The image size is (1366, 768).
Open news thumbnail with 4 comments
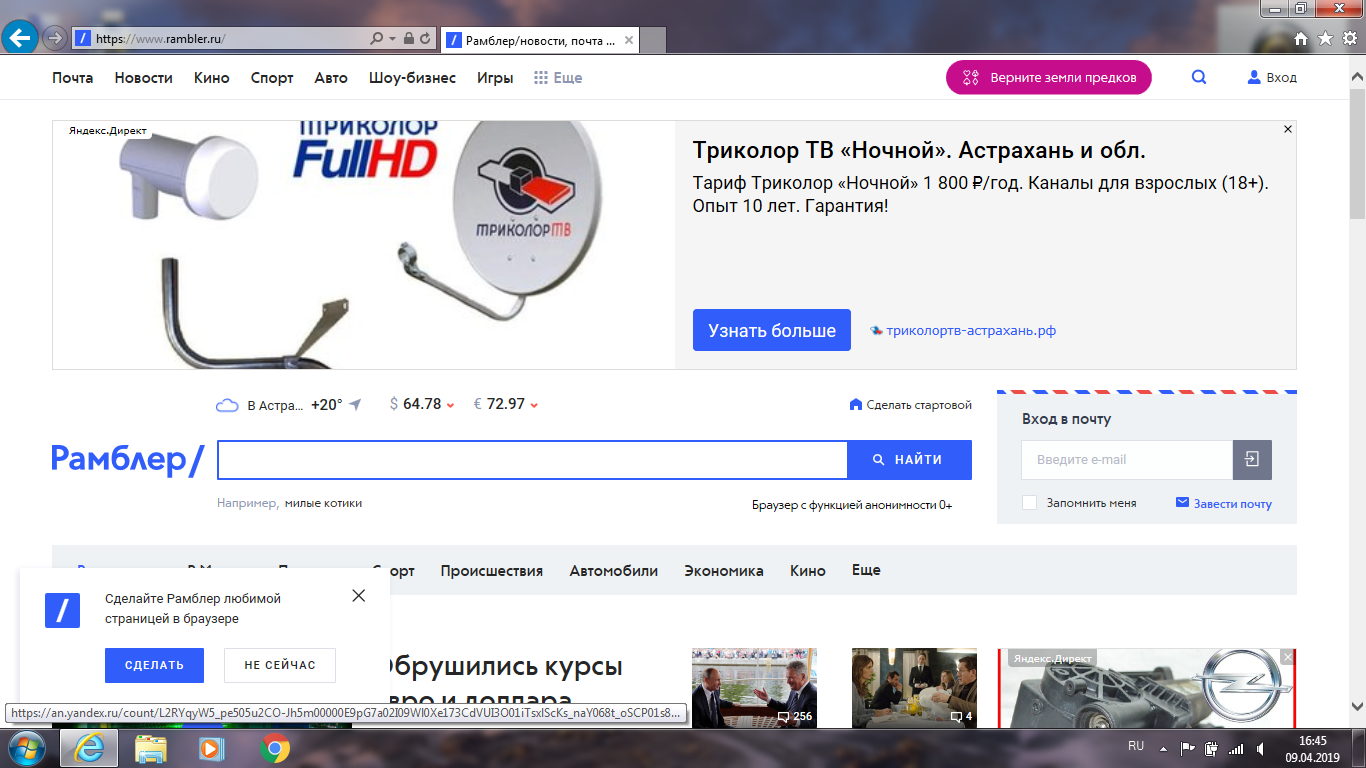pos(914,688)
